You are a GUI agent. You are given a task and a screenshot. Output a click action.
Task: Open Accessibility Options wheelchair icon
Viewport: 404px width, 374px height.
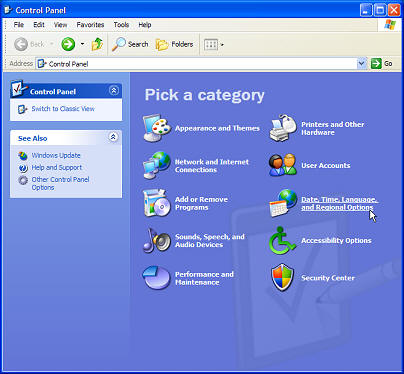282,240
